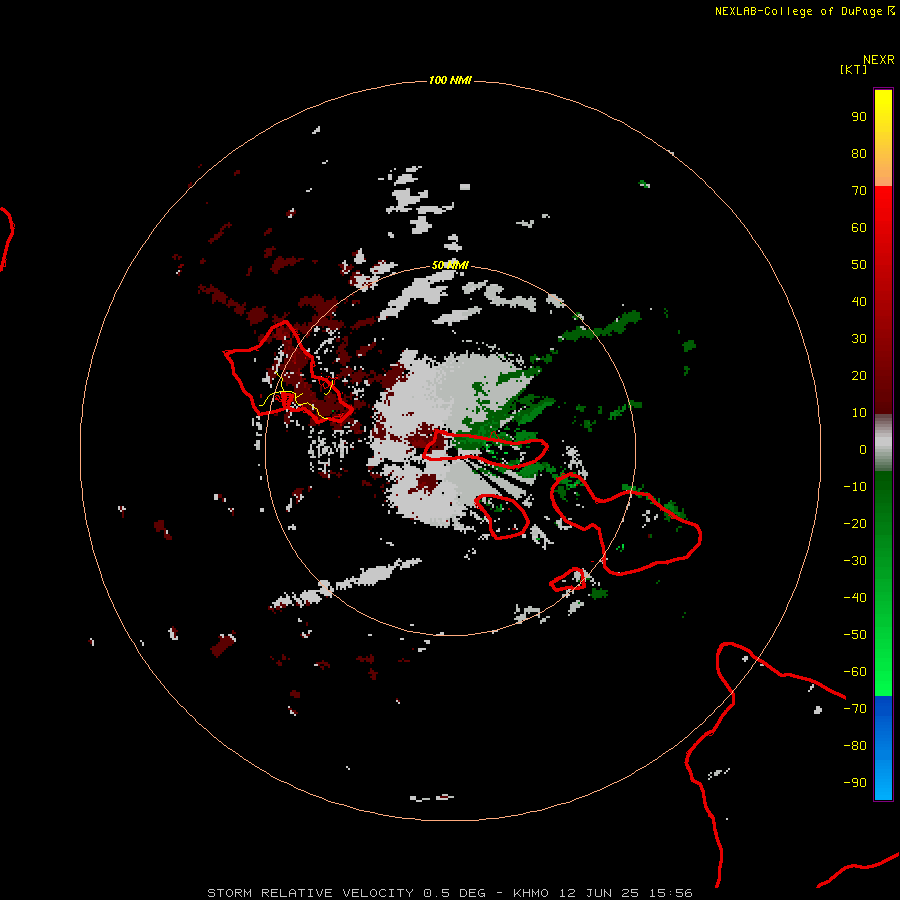
Task: Click the yellow segment of the velocity color bar
Action: [x=883, y=138]
